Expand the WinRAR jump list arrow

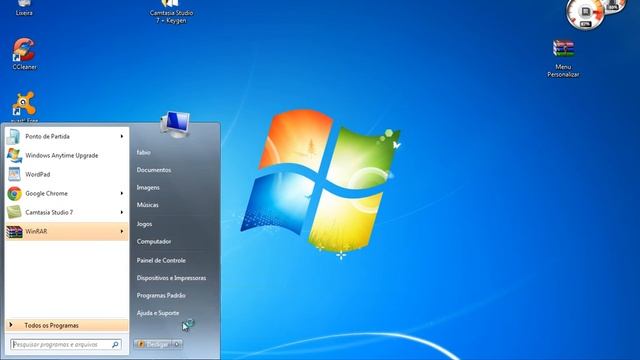(122, 231)
